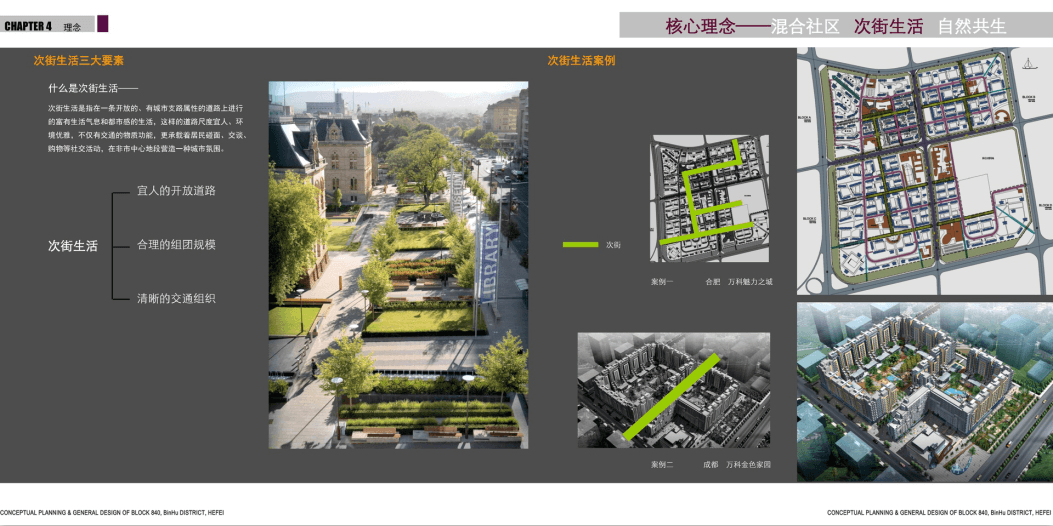Click the BLOCK C label on the master plan

[811, 219]
